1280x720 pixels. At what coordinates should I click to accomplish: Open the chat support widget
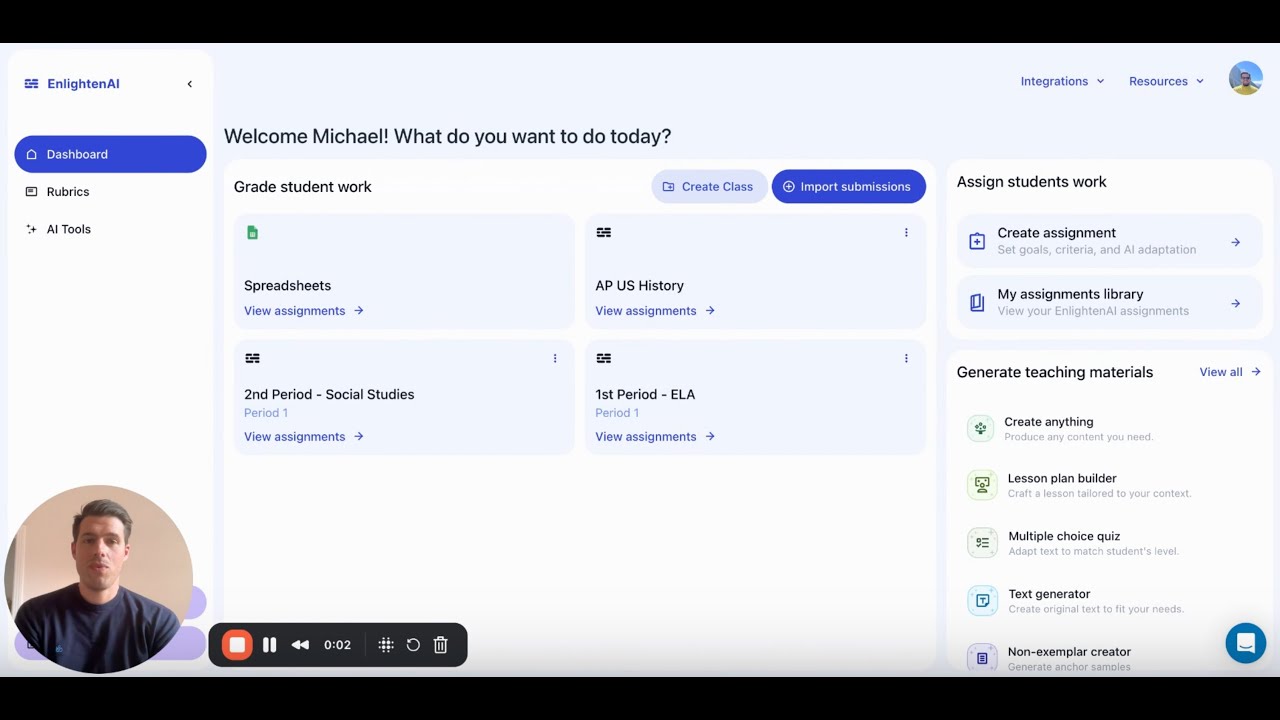tap(1246, 643)
